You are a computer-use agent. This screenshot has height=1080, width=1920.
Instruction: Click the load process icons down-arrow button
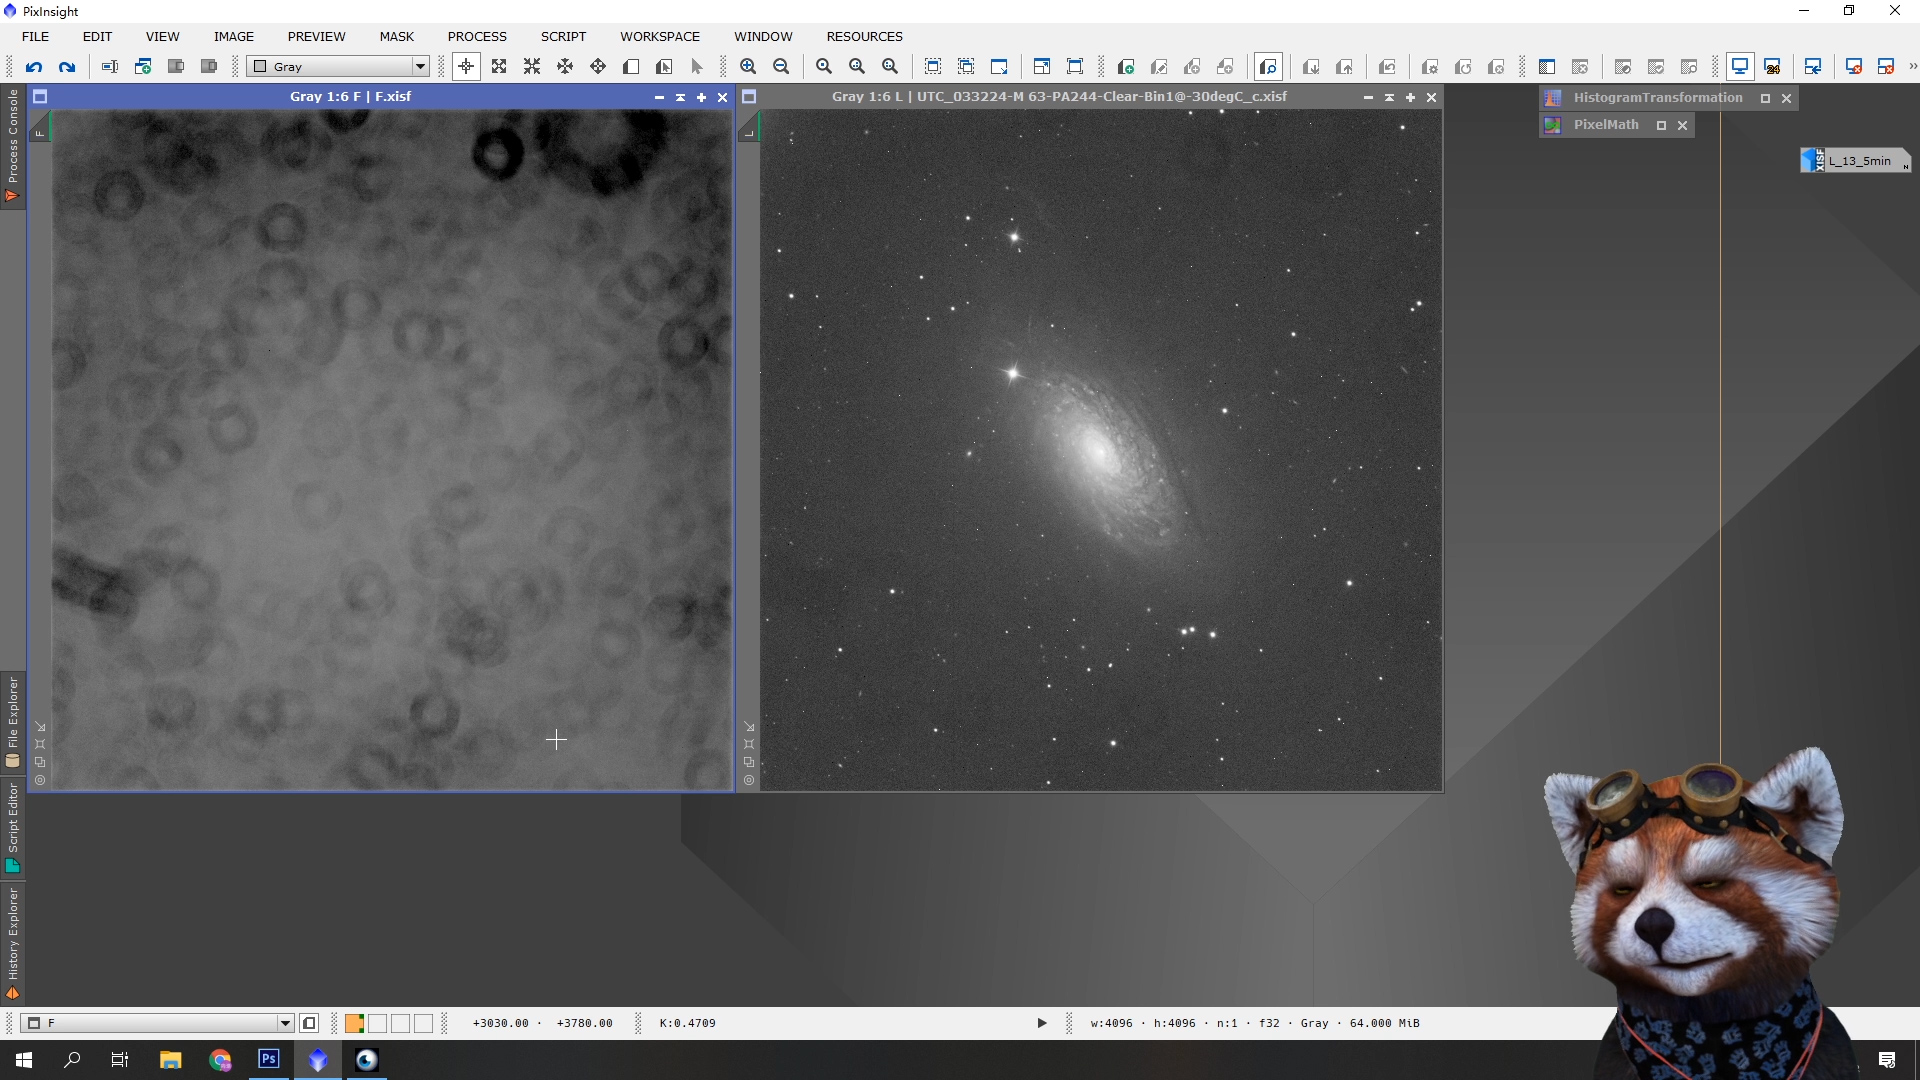[1311, 67]
